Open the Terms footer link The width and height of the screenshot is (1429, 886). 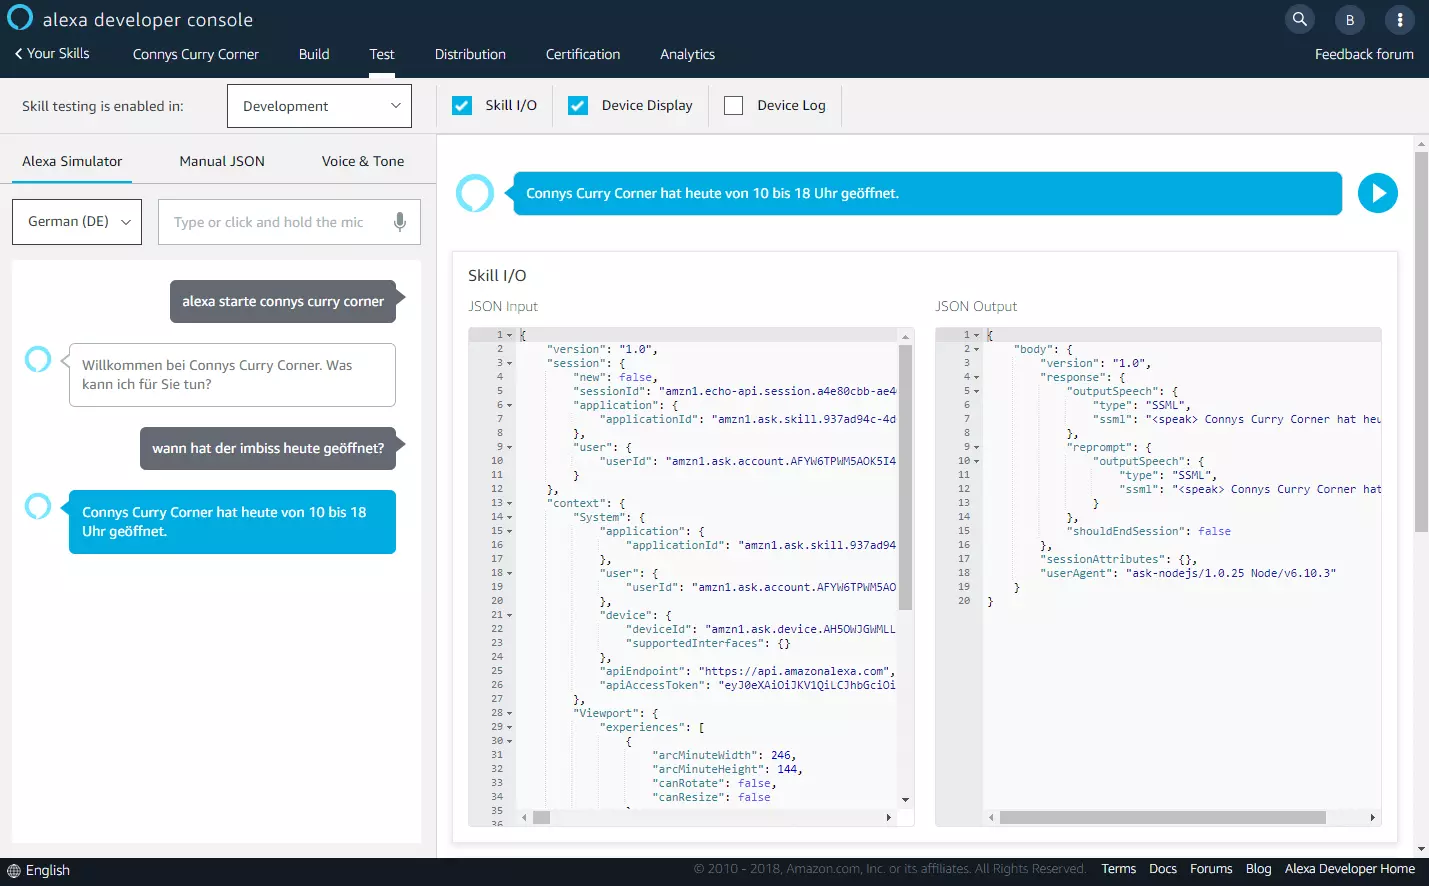pyautogui.click(x=1118, y=869)
